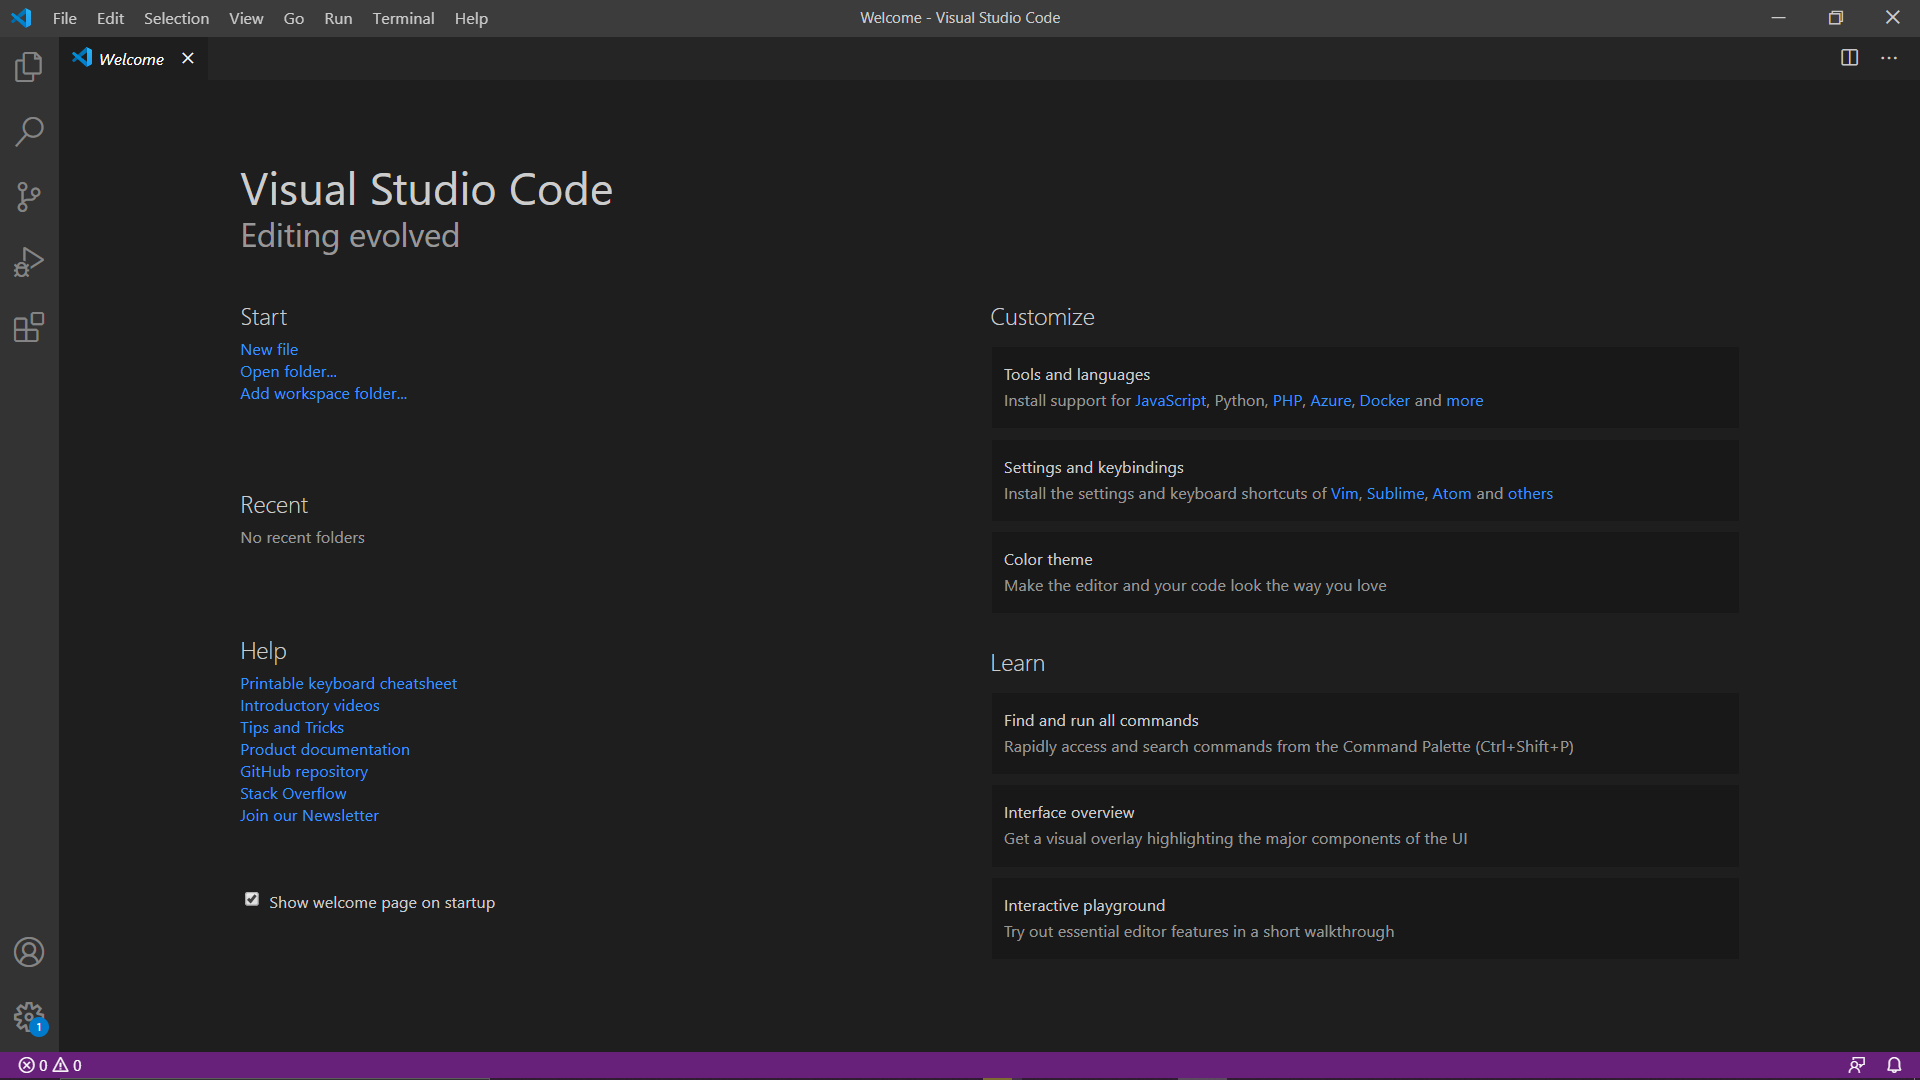Viewport: 1920px width, 1080px height.
Task: Click errors and warnings count in status bar
Action: pyautogui.click(x=50, y=1065)
